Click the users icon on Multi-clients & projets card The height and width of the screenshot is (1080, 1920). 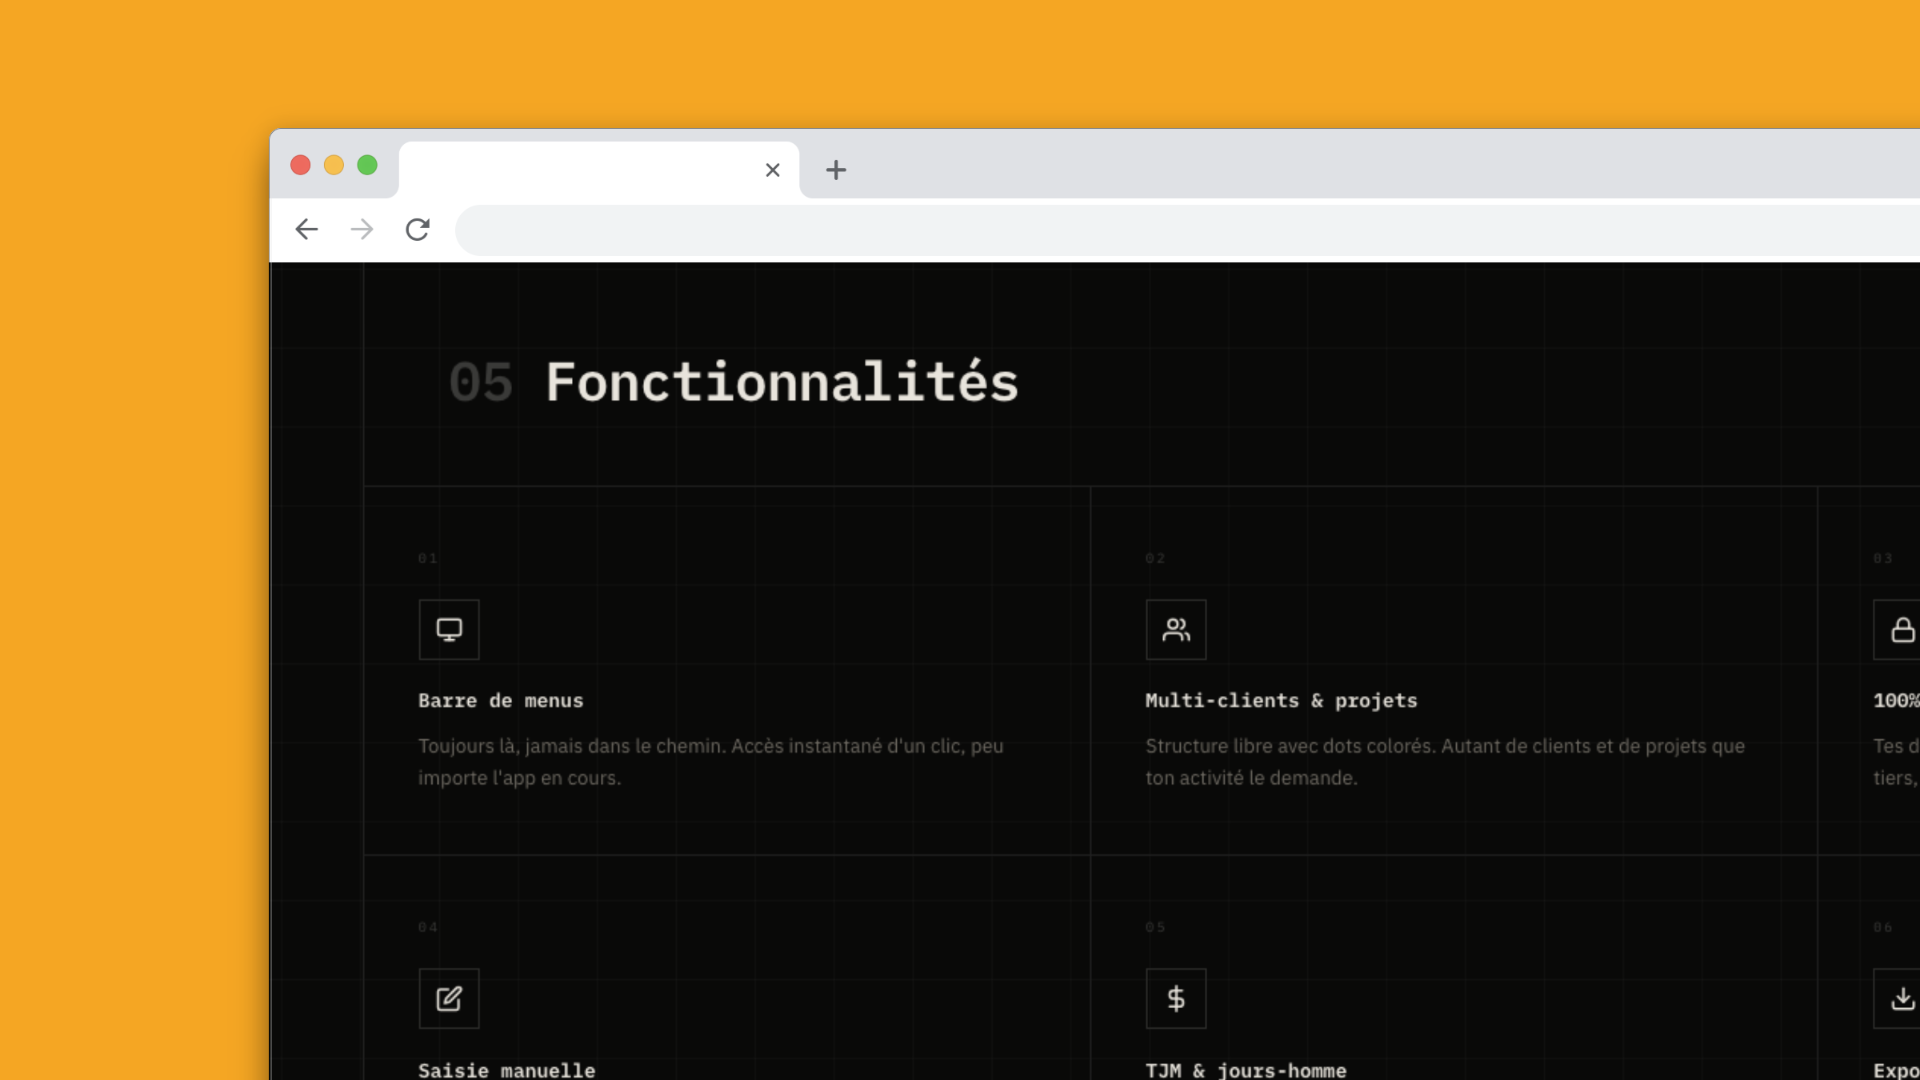(x=1176, y=629)
